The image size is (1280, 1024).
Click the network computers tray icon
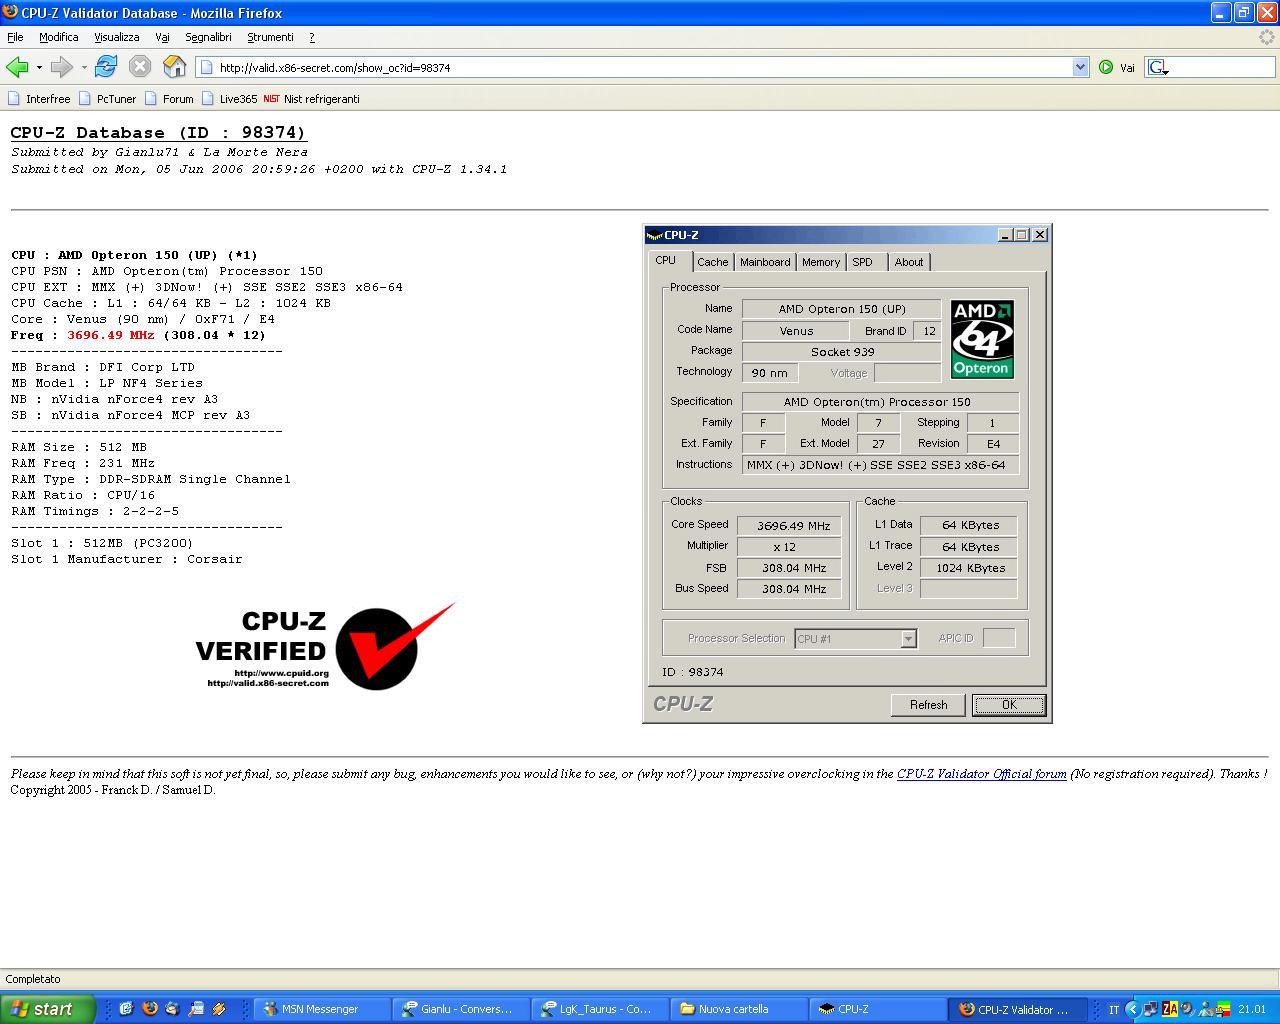point(1150,1009)
